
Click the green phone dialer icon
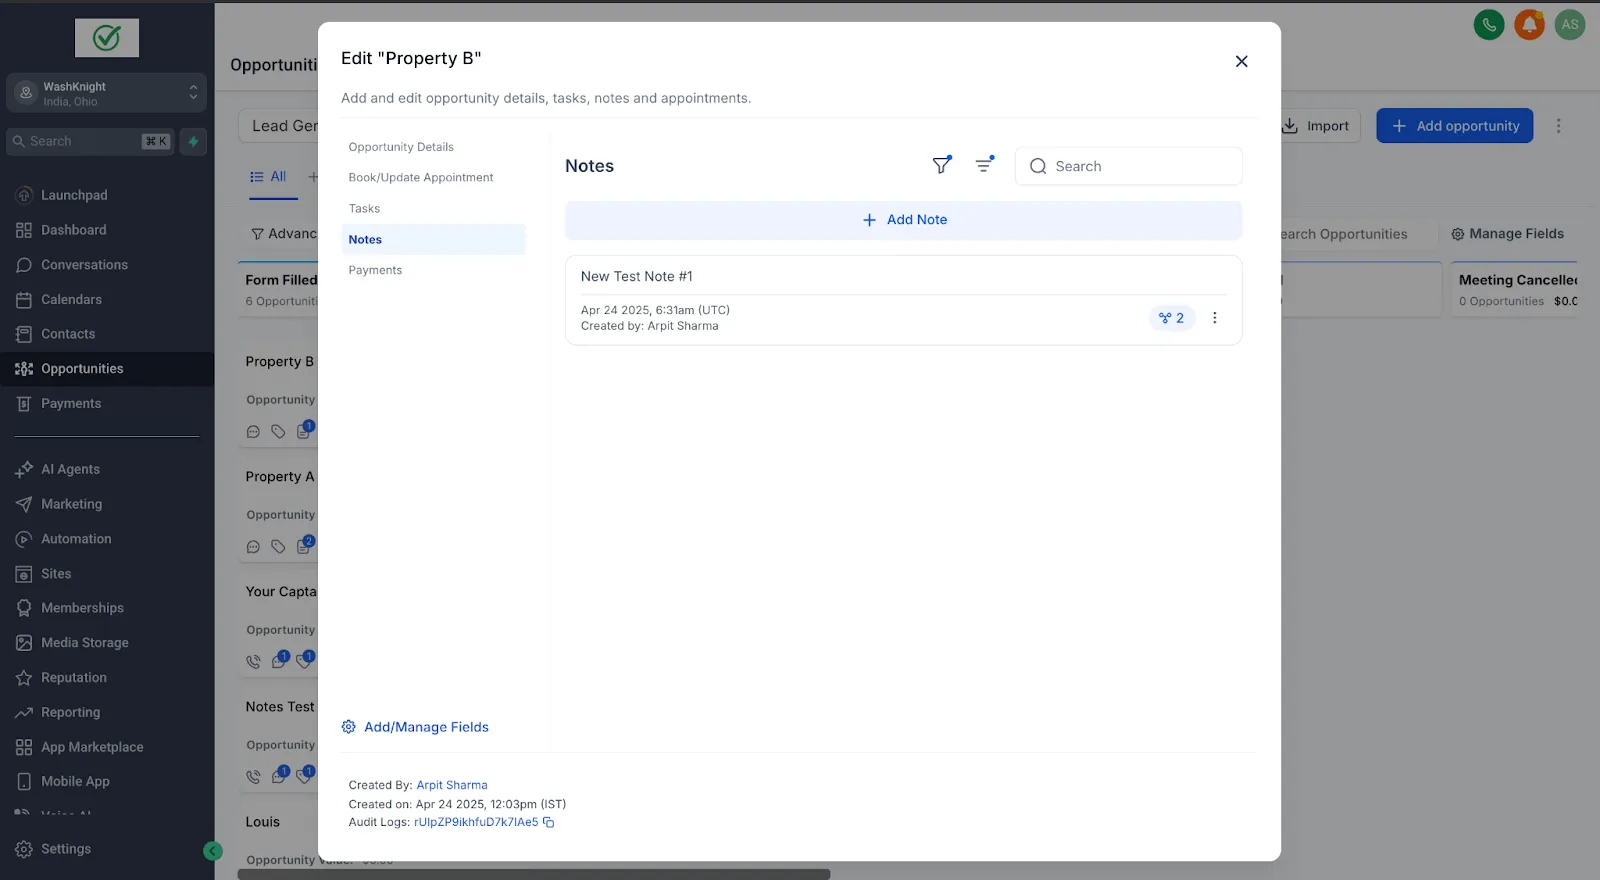tap(1489, 25)
